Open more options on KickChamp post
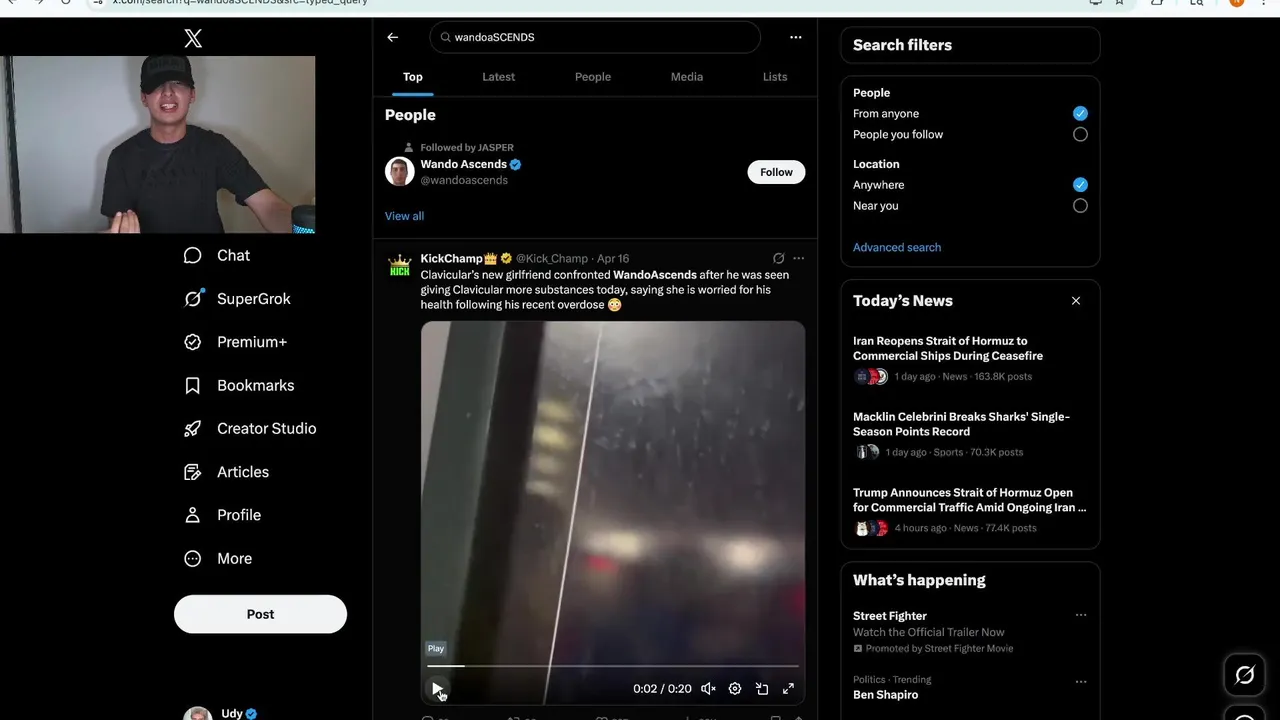The width and height of the screenshot is (1280, 720). (x=798, y=258)
